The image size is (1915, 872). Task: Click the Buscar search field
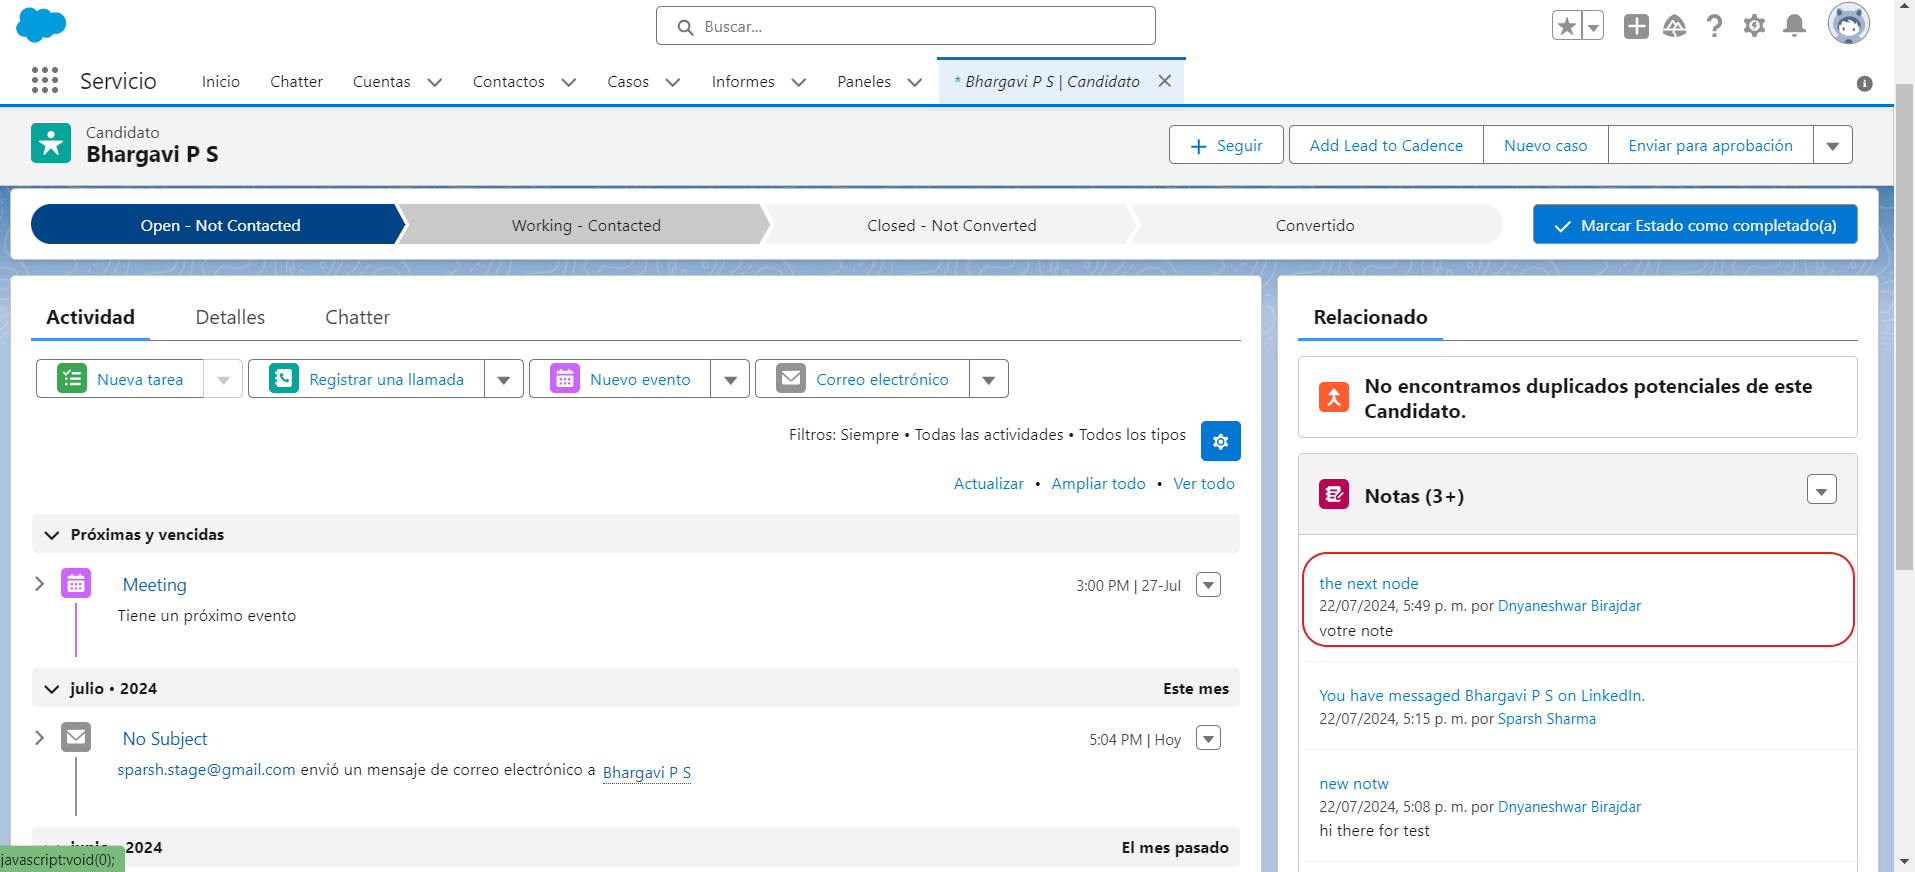click(x=906, y=26)
